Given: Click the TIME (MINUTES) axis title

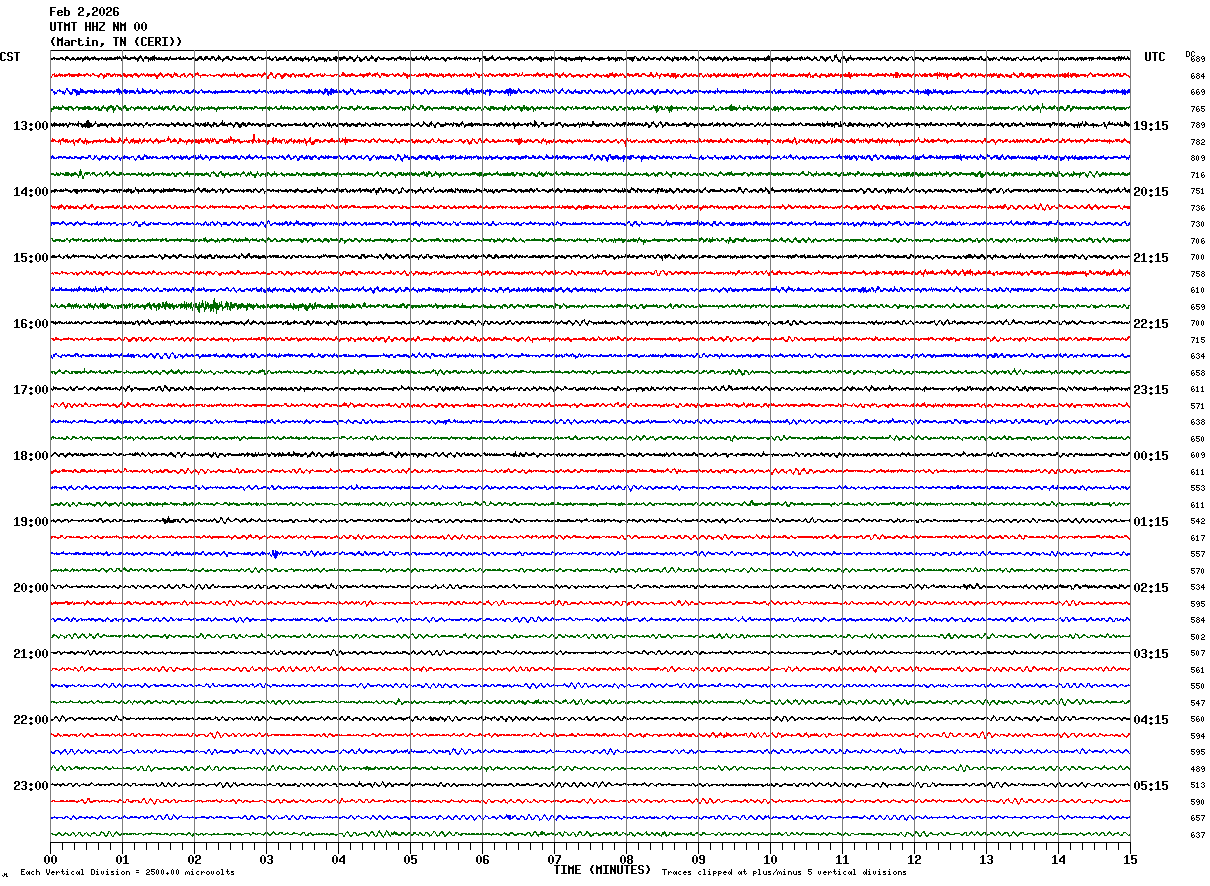Looking at the screenshot, I should click(602, 870).
